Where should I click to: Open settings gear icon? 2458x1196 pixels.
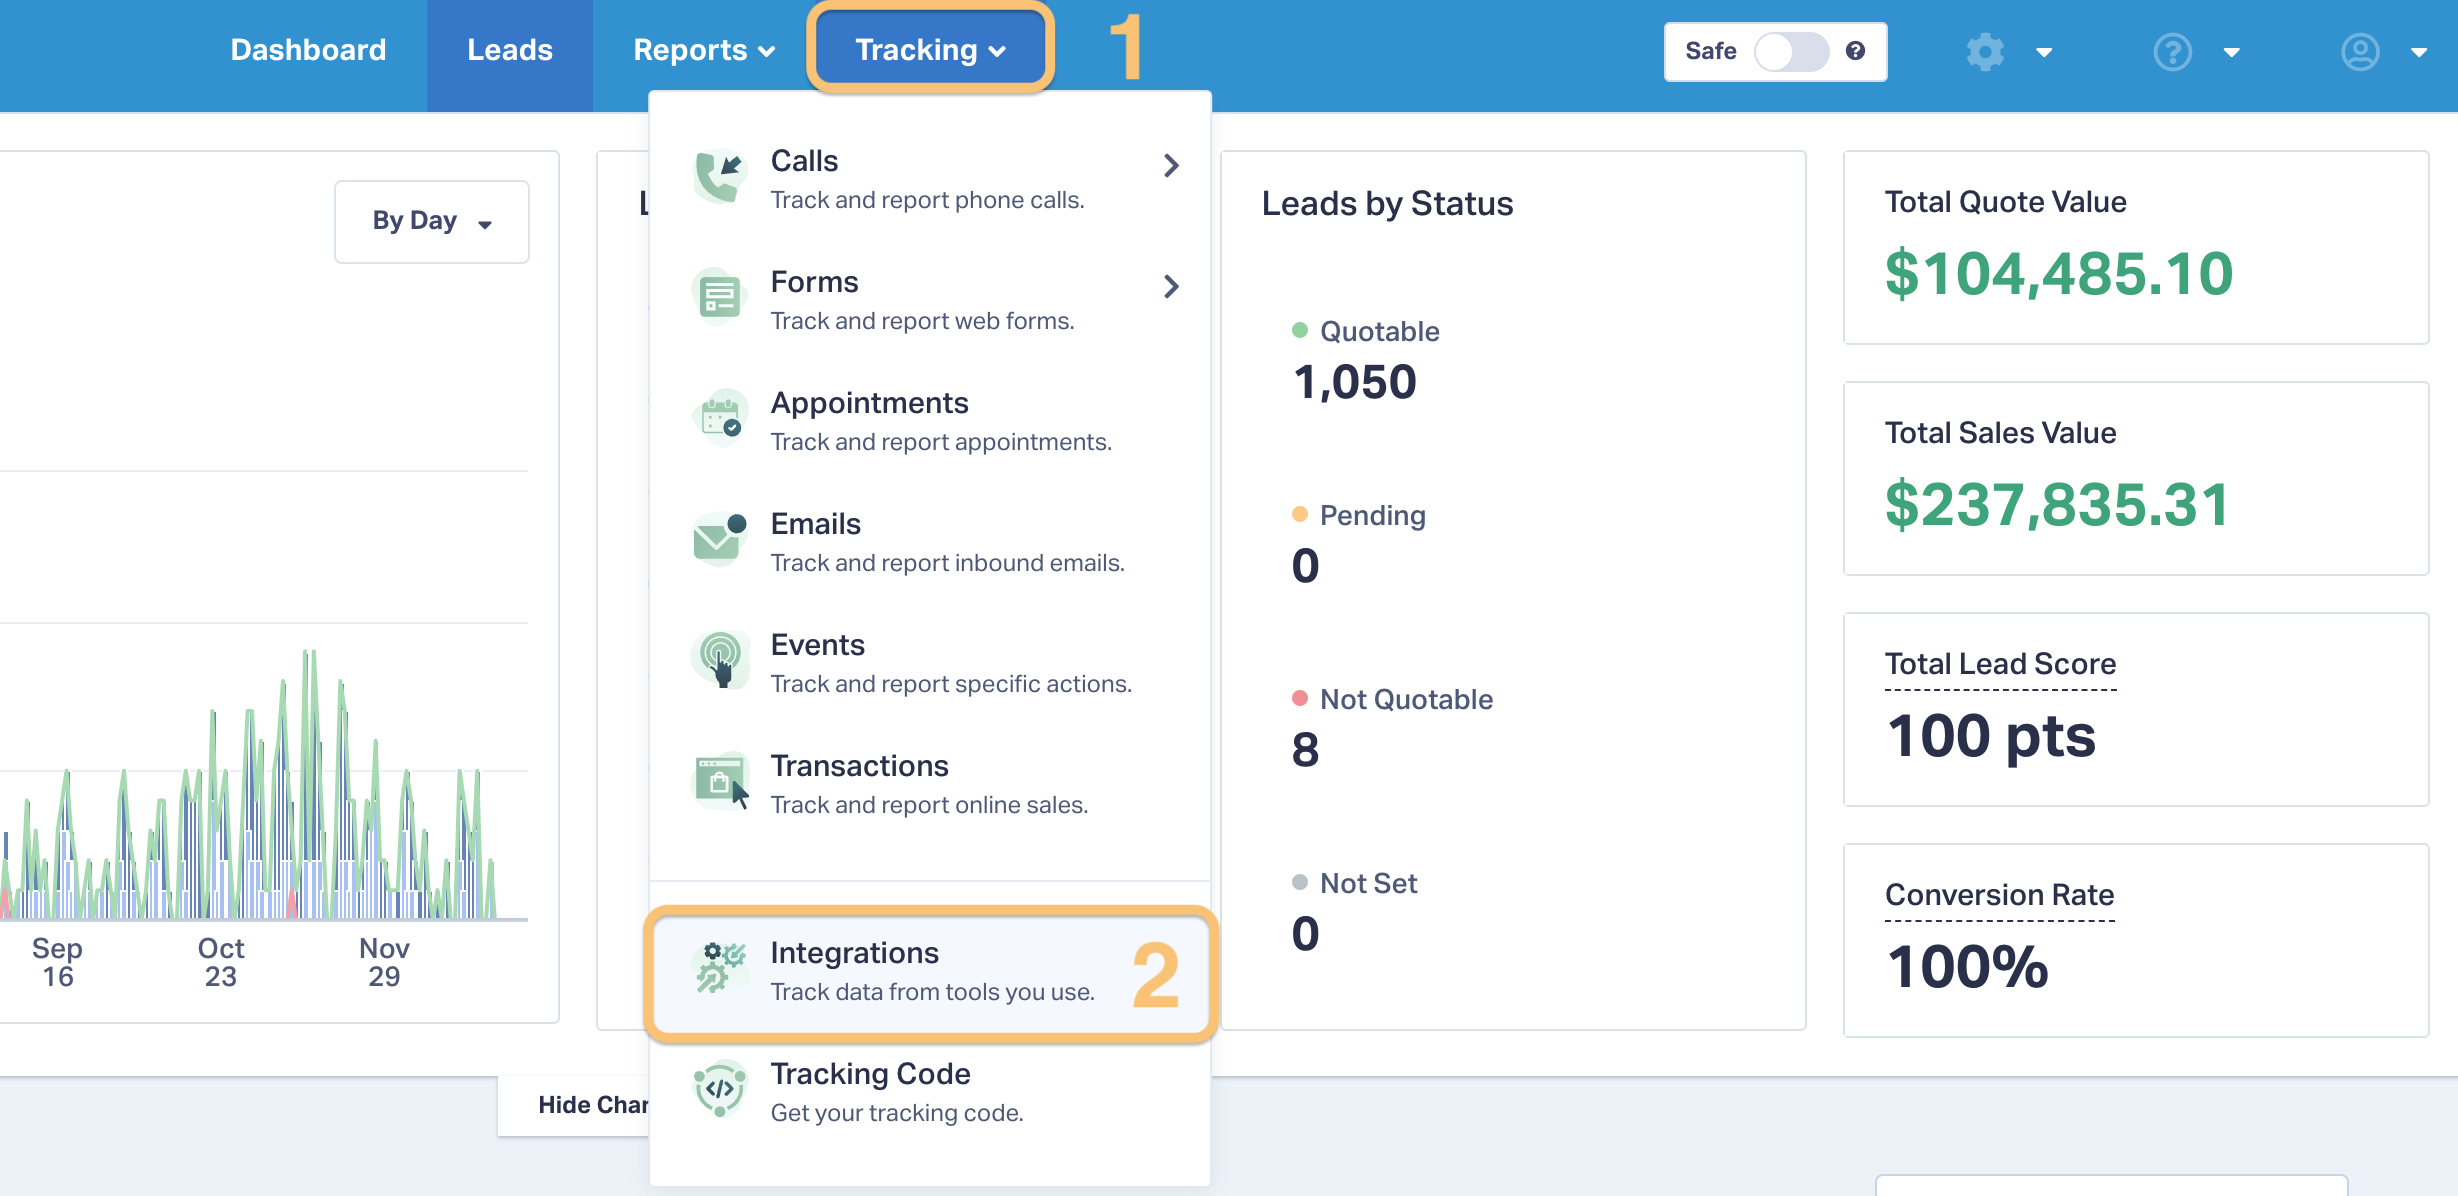tap(1985, 51)
